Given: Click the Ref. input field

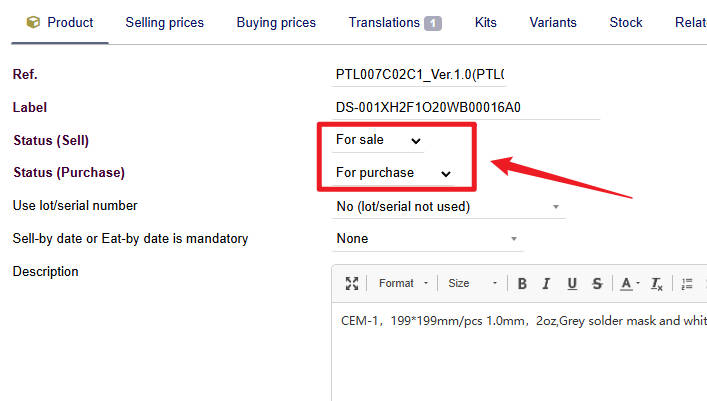Looking at the screenshot, I should 420,75.
